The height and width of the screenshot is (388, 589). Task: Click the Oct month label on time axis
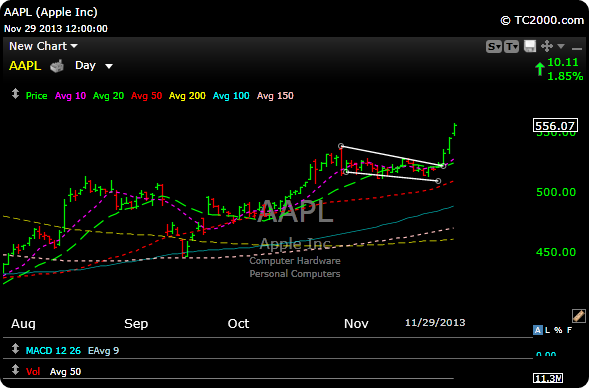coord(238,324)
